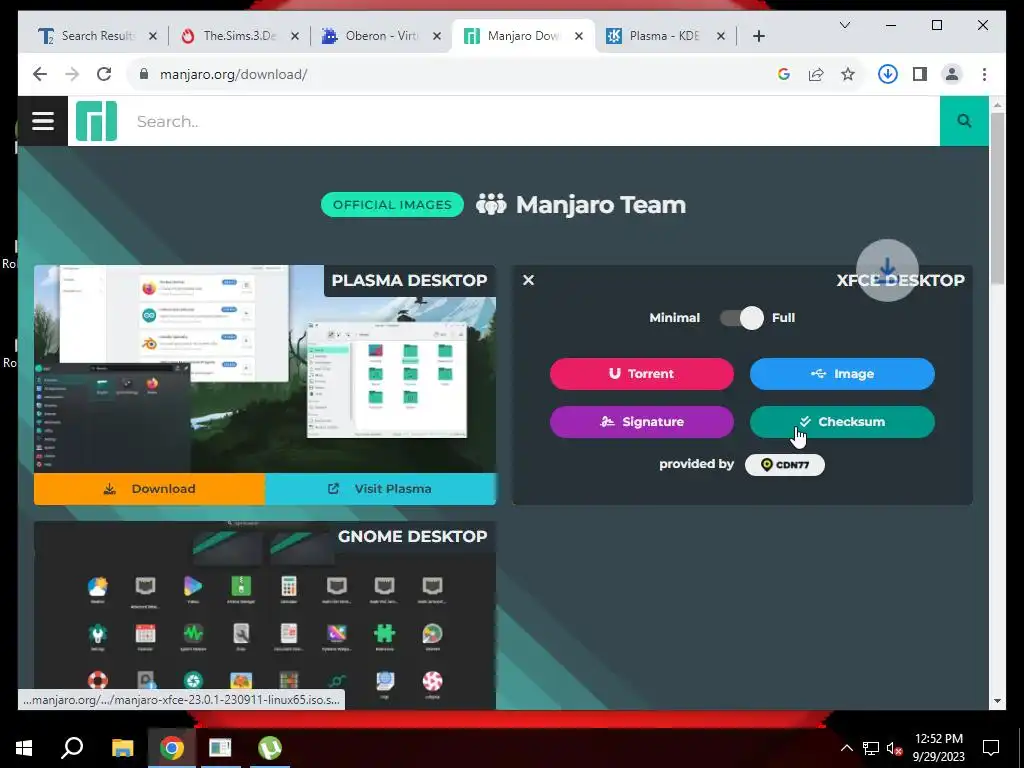Switch to The.Sims.3 tab
Screen dimensions: 1024x768
point(240,36)
